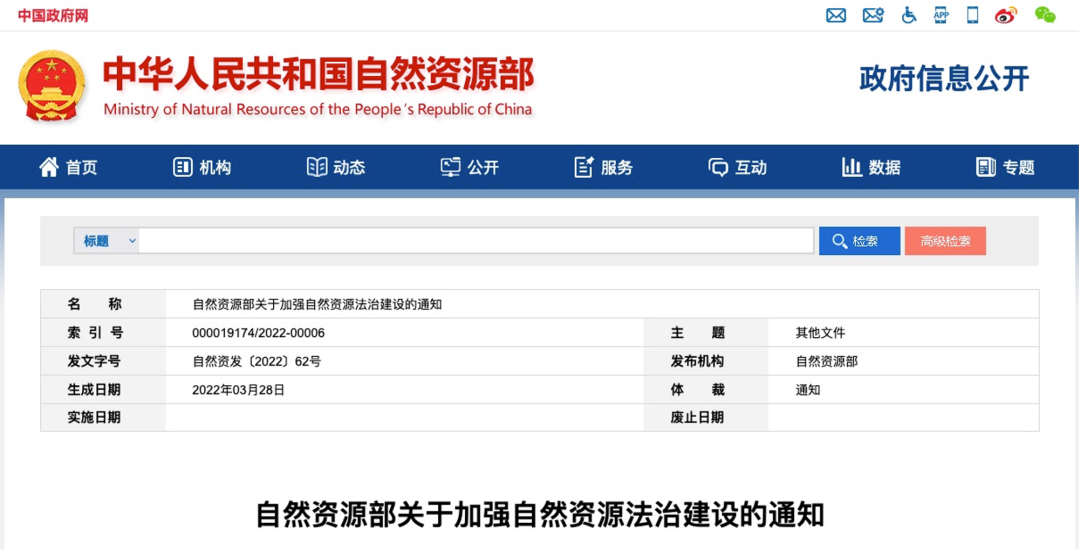Click the envelope with arrow icon
Image resolution: width=1080 pixels, height=550 pixels.
click(873, 15)
